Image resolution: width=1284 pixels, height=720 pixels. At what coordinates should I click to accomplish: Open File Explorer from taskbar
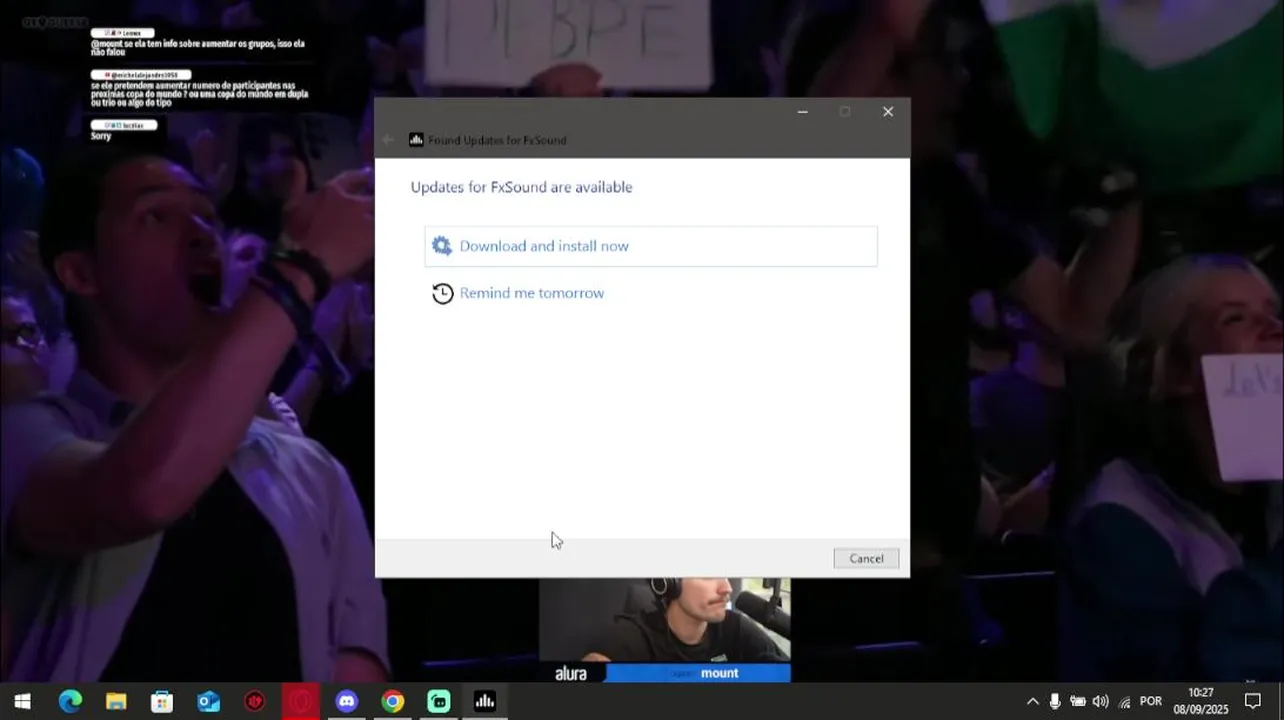pyautogui.click(x=116, y=701)
